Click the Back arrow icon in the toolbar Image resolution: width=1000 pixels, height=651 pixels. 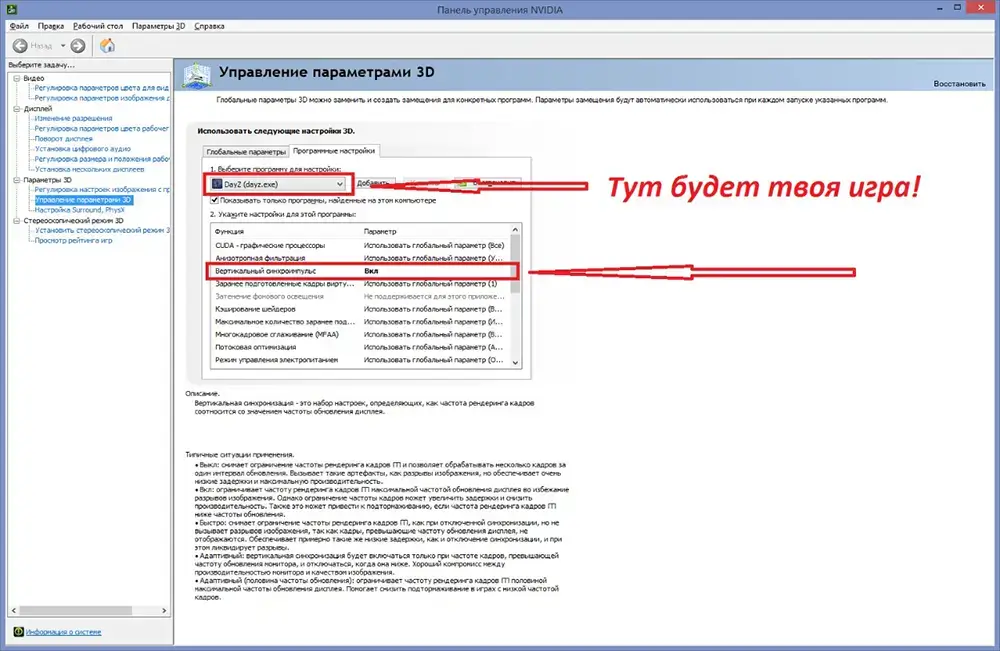click(20, 46)
